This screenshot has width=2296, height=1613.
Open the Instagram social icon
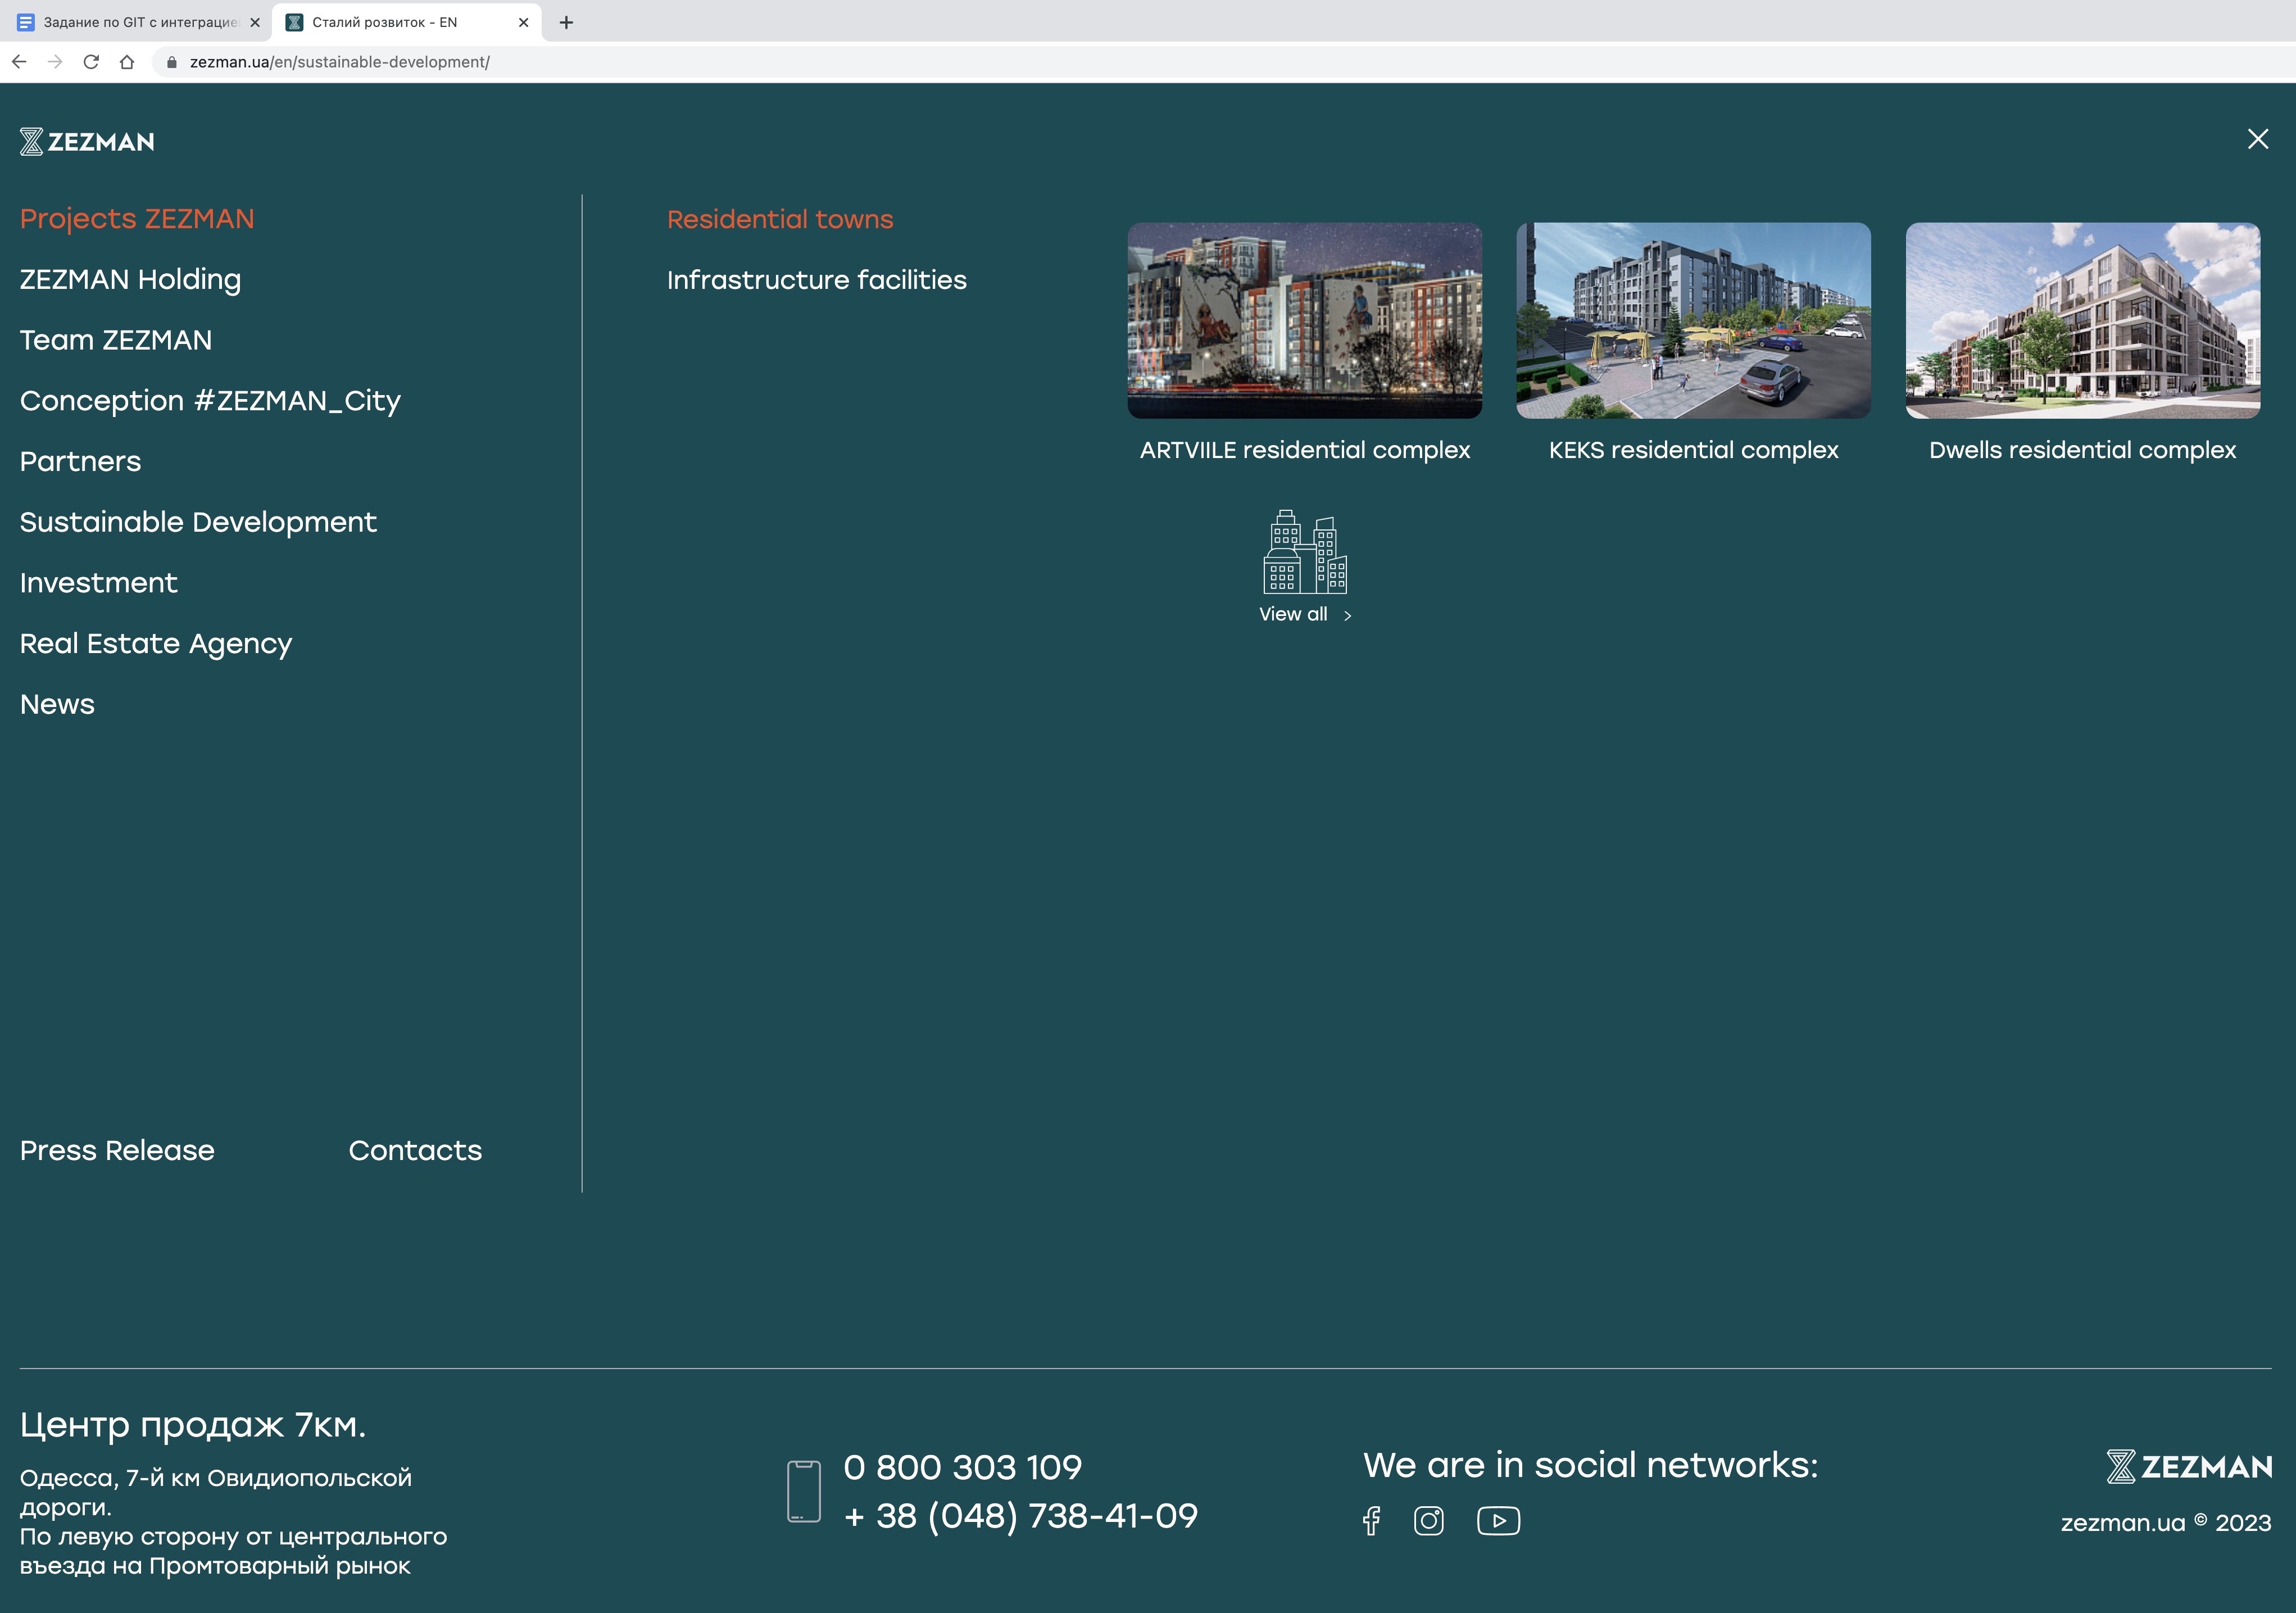pyautogui.click(x=1428, y=1521)
